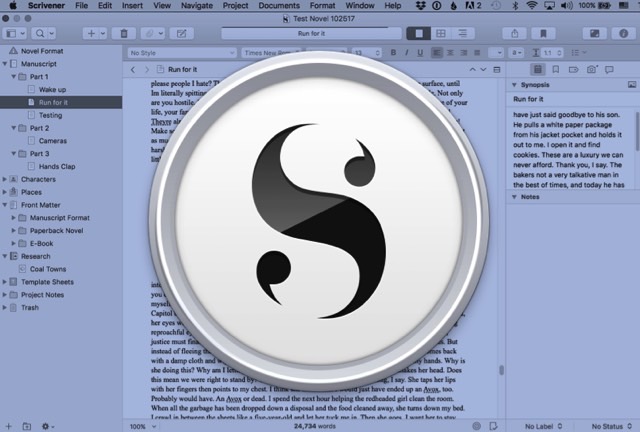Click the document target icon in footer
This screenshot has height=432, width=640.
tap(476, 426)
